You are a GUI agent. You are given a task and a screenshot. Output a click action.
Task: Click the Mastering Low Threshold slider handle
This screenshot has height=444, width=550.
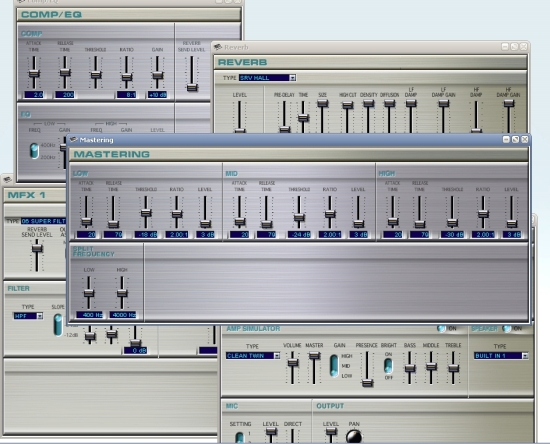click(146, 213)
